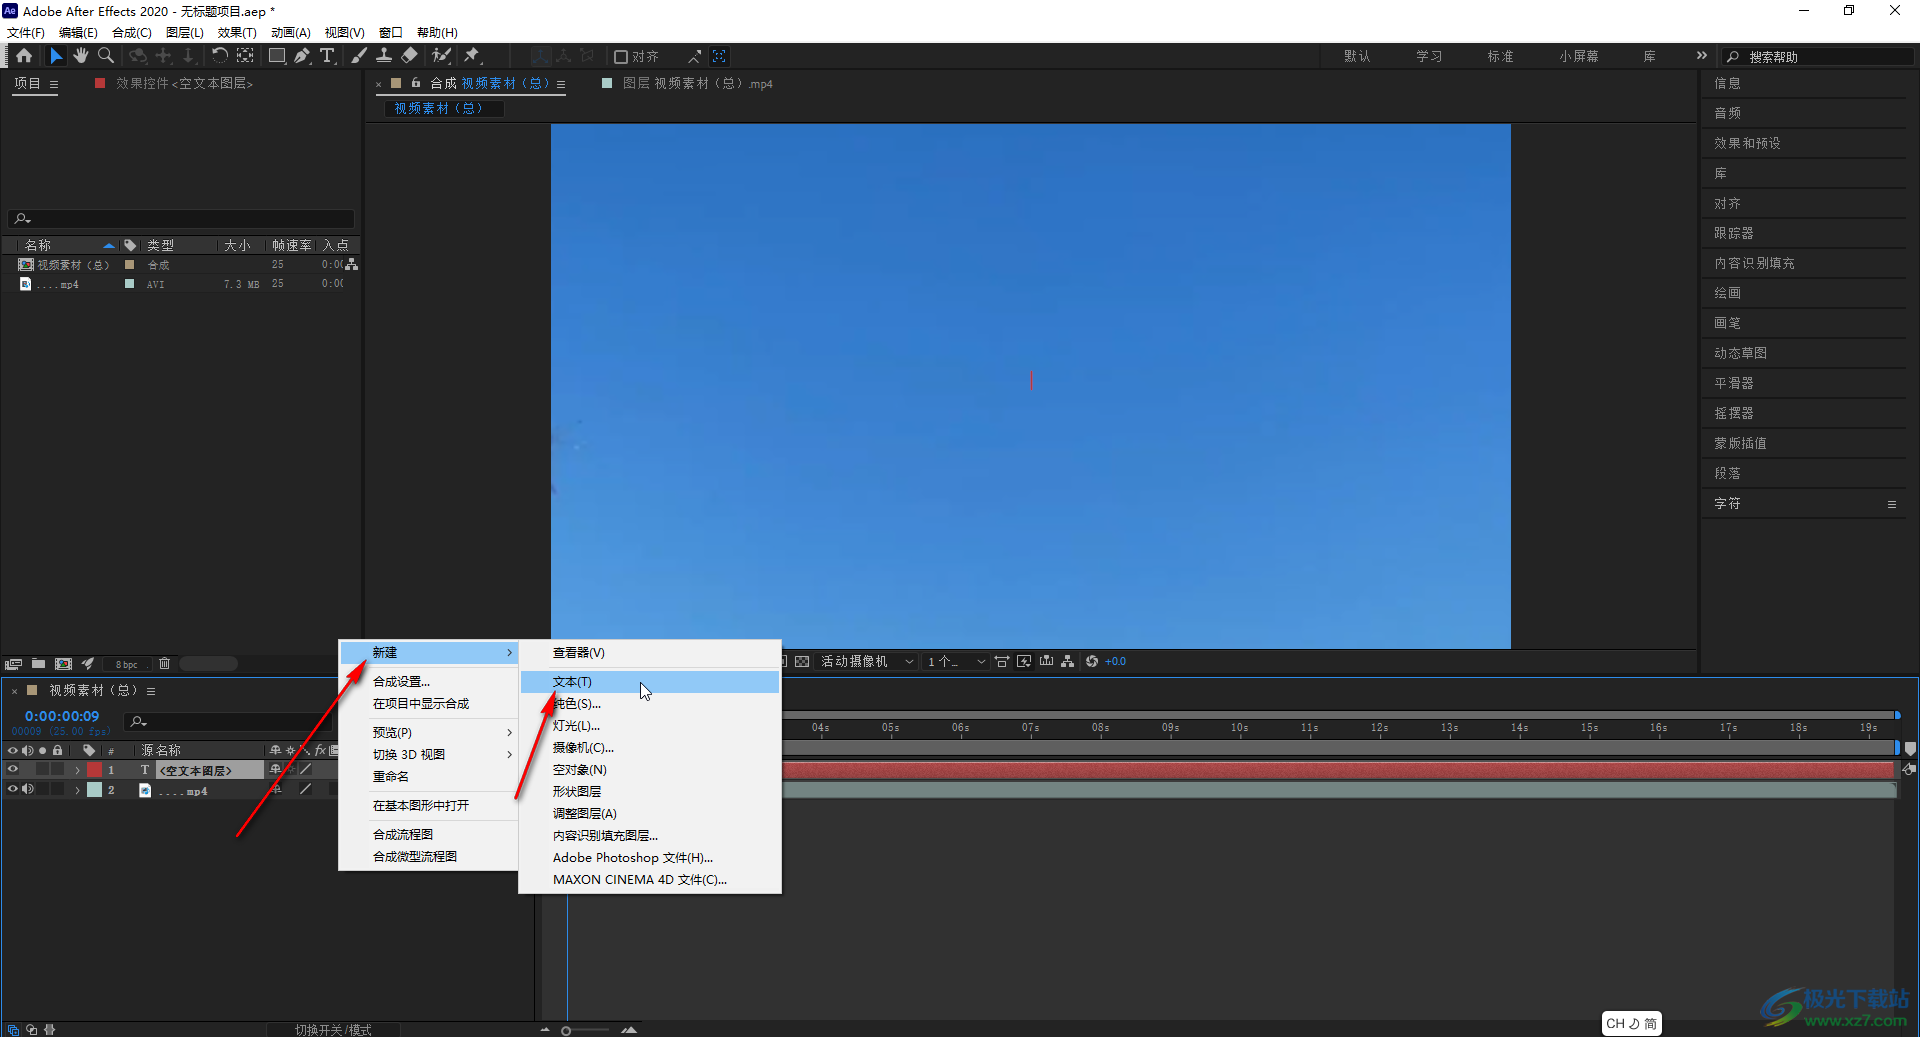1920x1037 pixels.
Task: Click 合成设置... in the context menu
Action: tap(429, 682)
